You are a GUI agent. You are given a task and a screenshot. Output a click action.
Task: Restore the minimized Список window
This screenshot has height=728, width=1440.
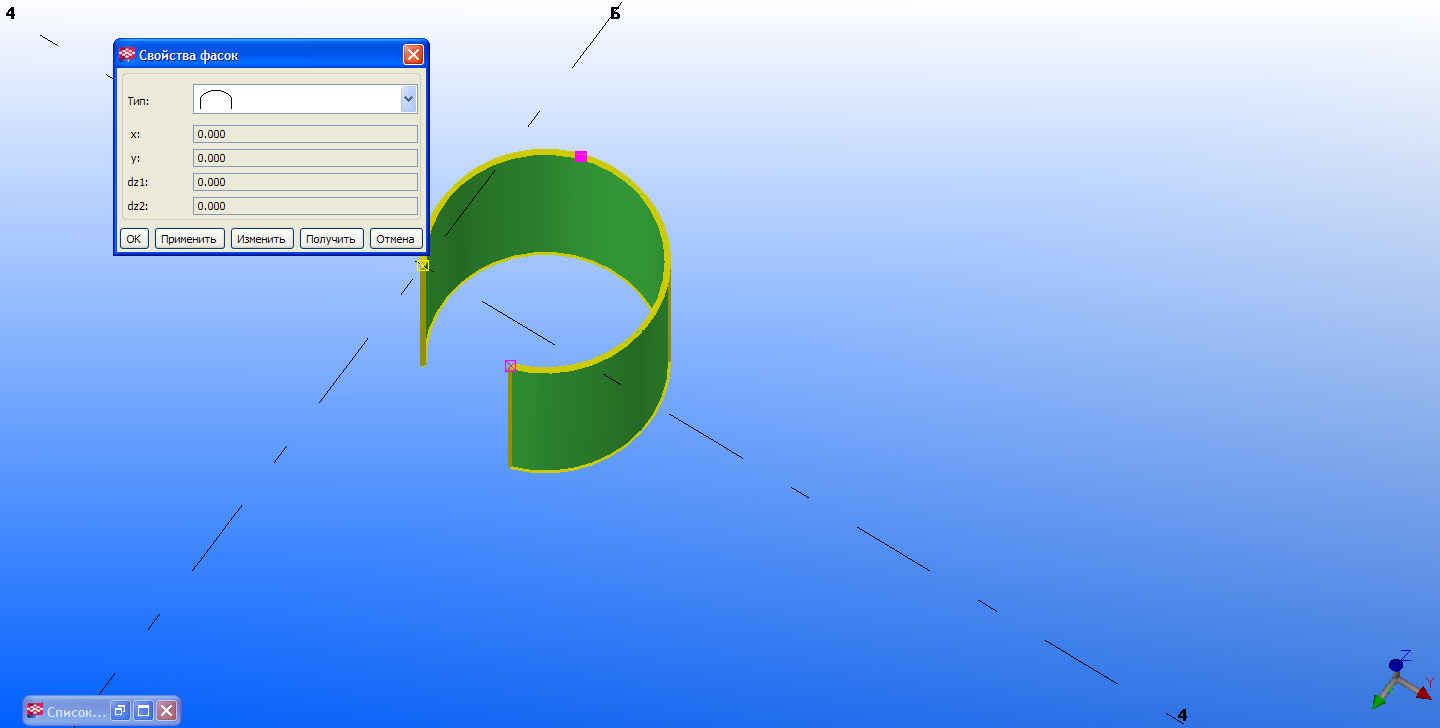pos(120,711)
